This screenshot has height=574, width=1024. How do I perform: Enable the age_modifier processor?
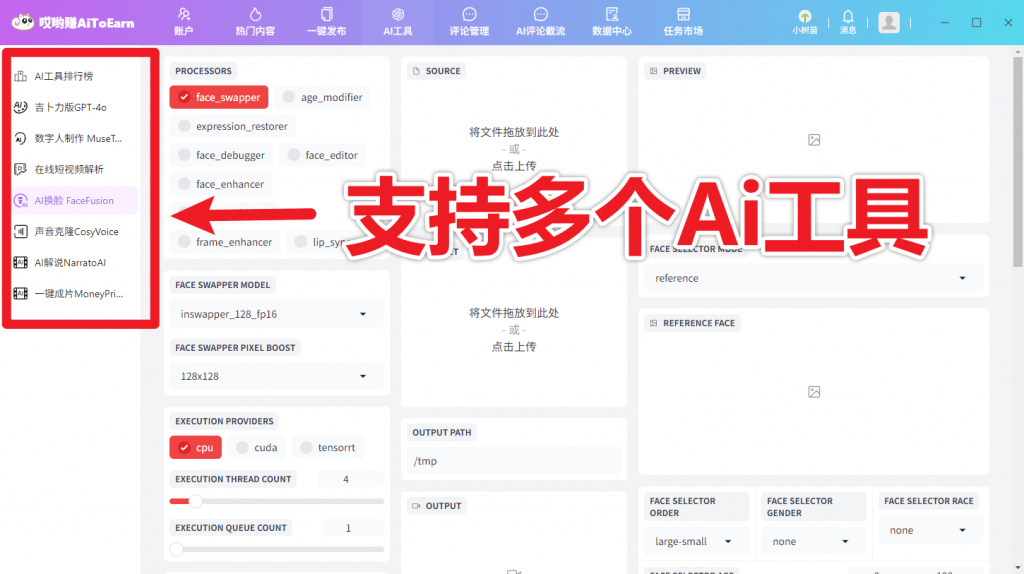[x=289, y=97]
